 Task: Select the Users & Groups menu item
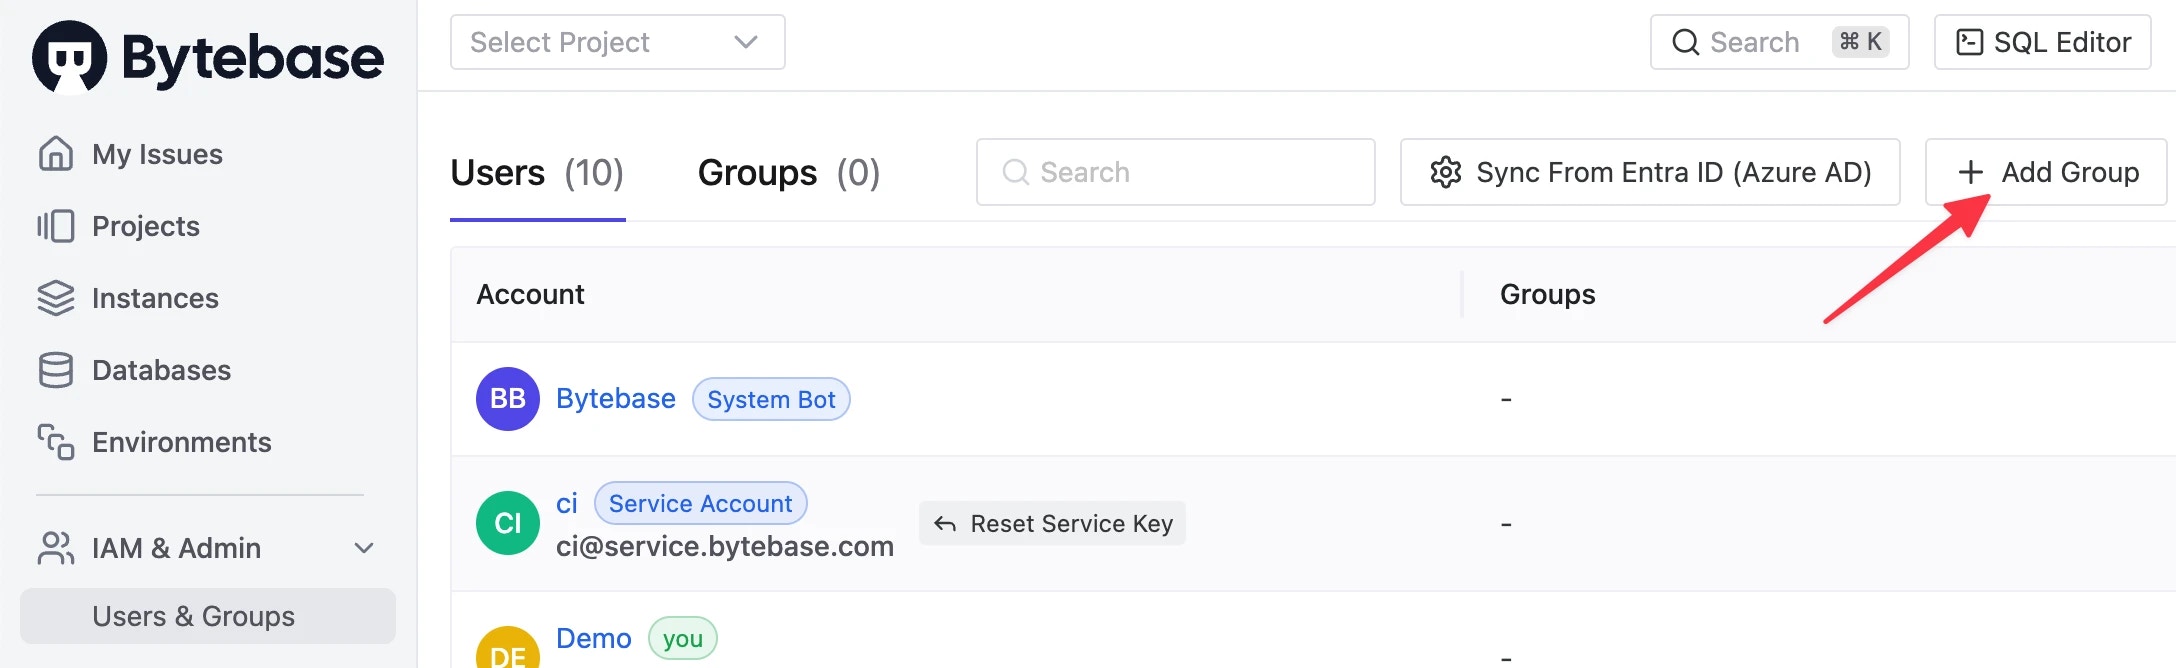(193, 616)
